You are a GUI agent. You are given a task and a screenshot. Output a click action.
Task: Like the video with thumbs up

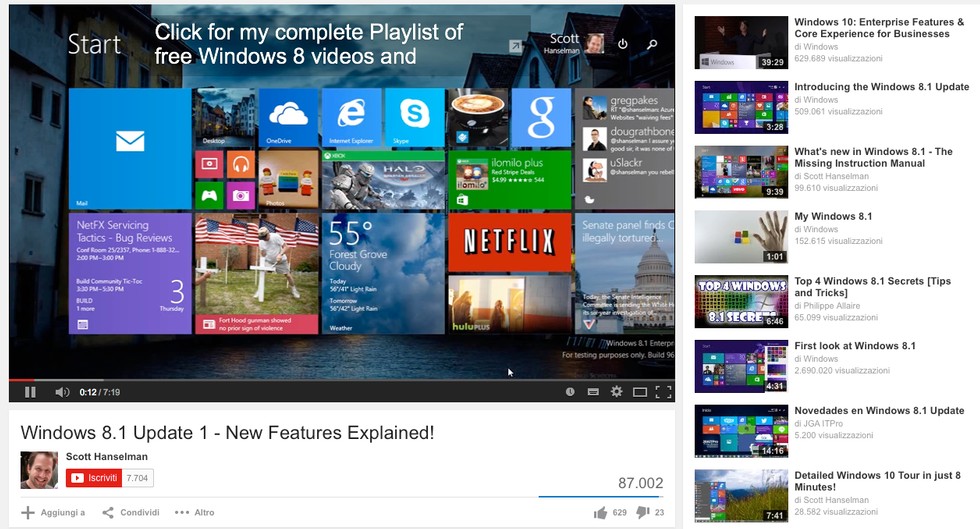click(x=601, y=513)
